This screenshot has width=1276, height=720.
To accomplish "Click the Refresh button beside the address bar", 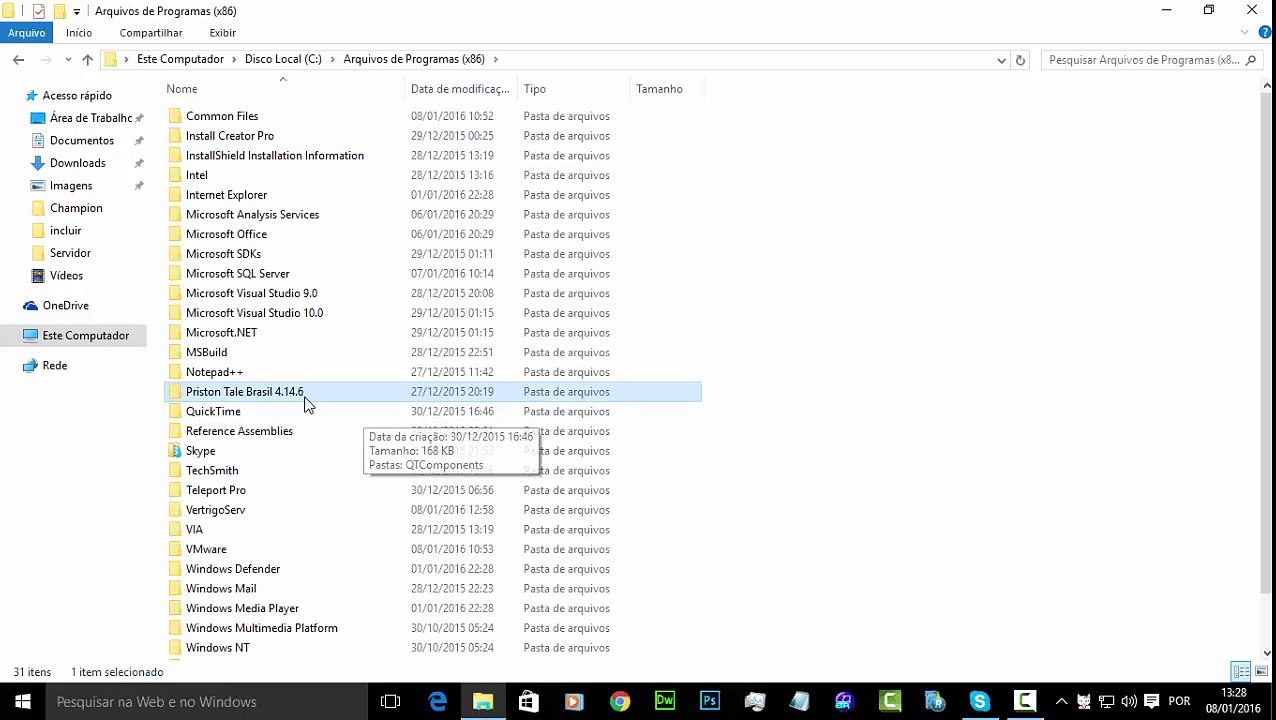I will pos(1020,60).
